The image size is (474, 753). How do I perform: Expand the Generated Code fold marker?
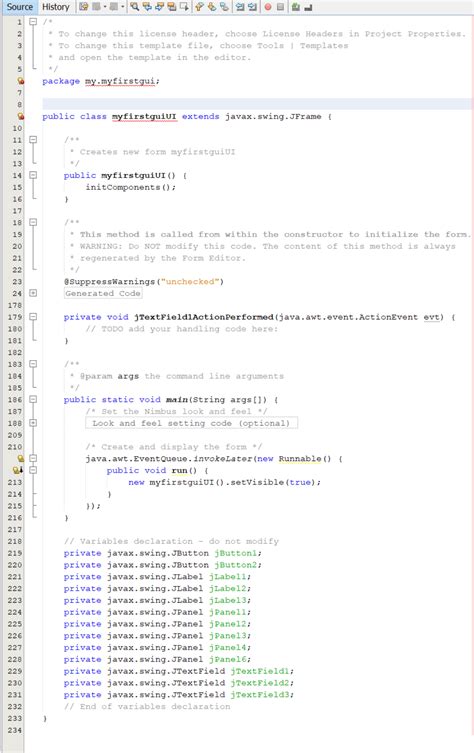point(33,293)
